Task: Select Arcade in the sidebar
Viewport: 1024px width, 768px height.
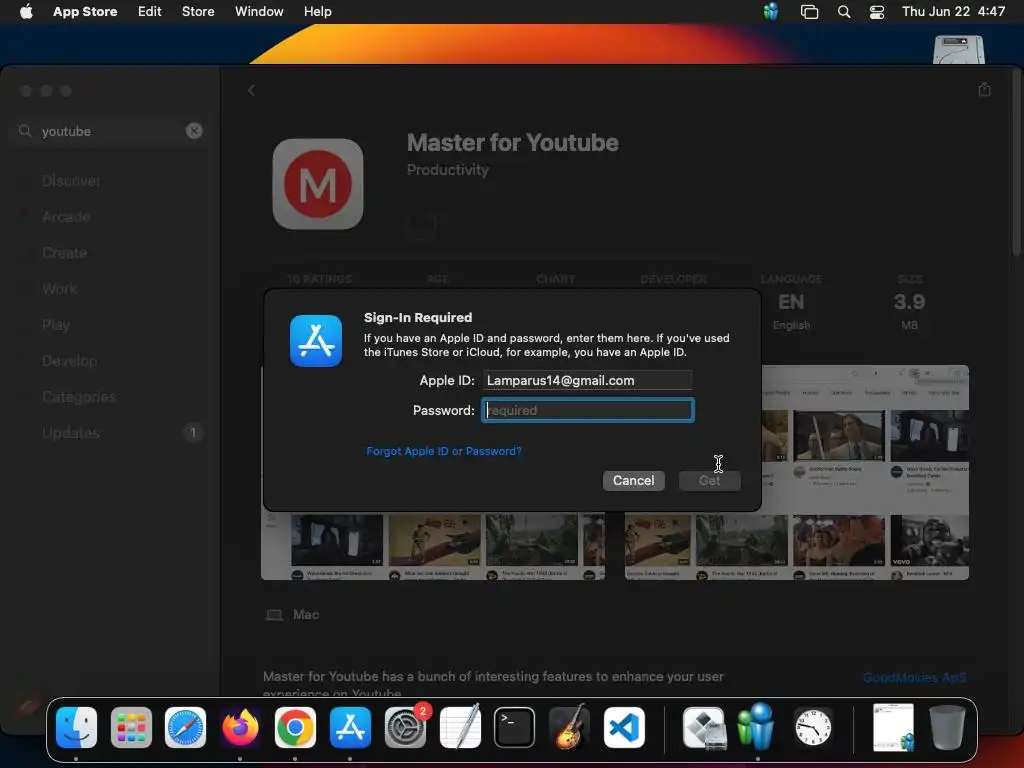Action: (66, 217)
